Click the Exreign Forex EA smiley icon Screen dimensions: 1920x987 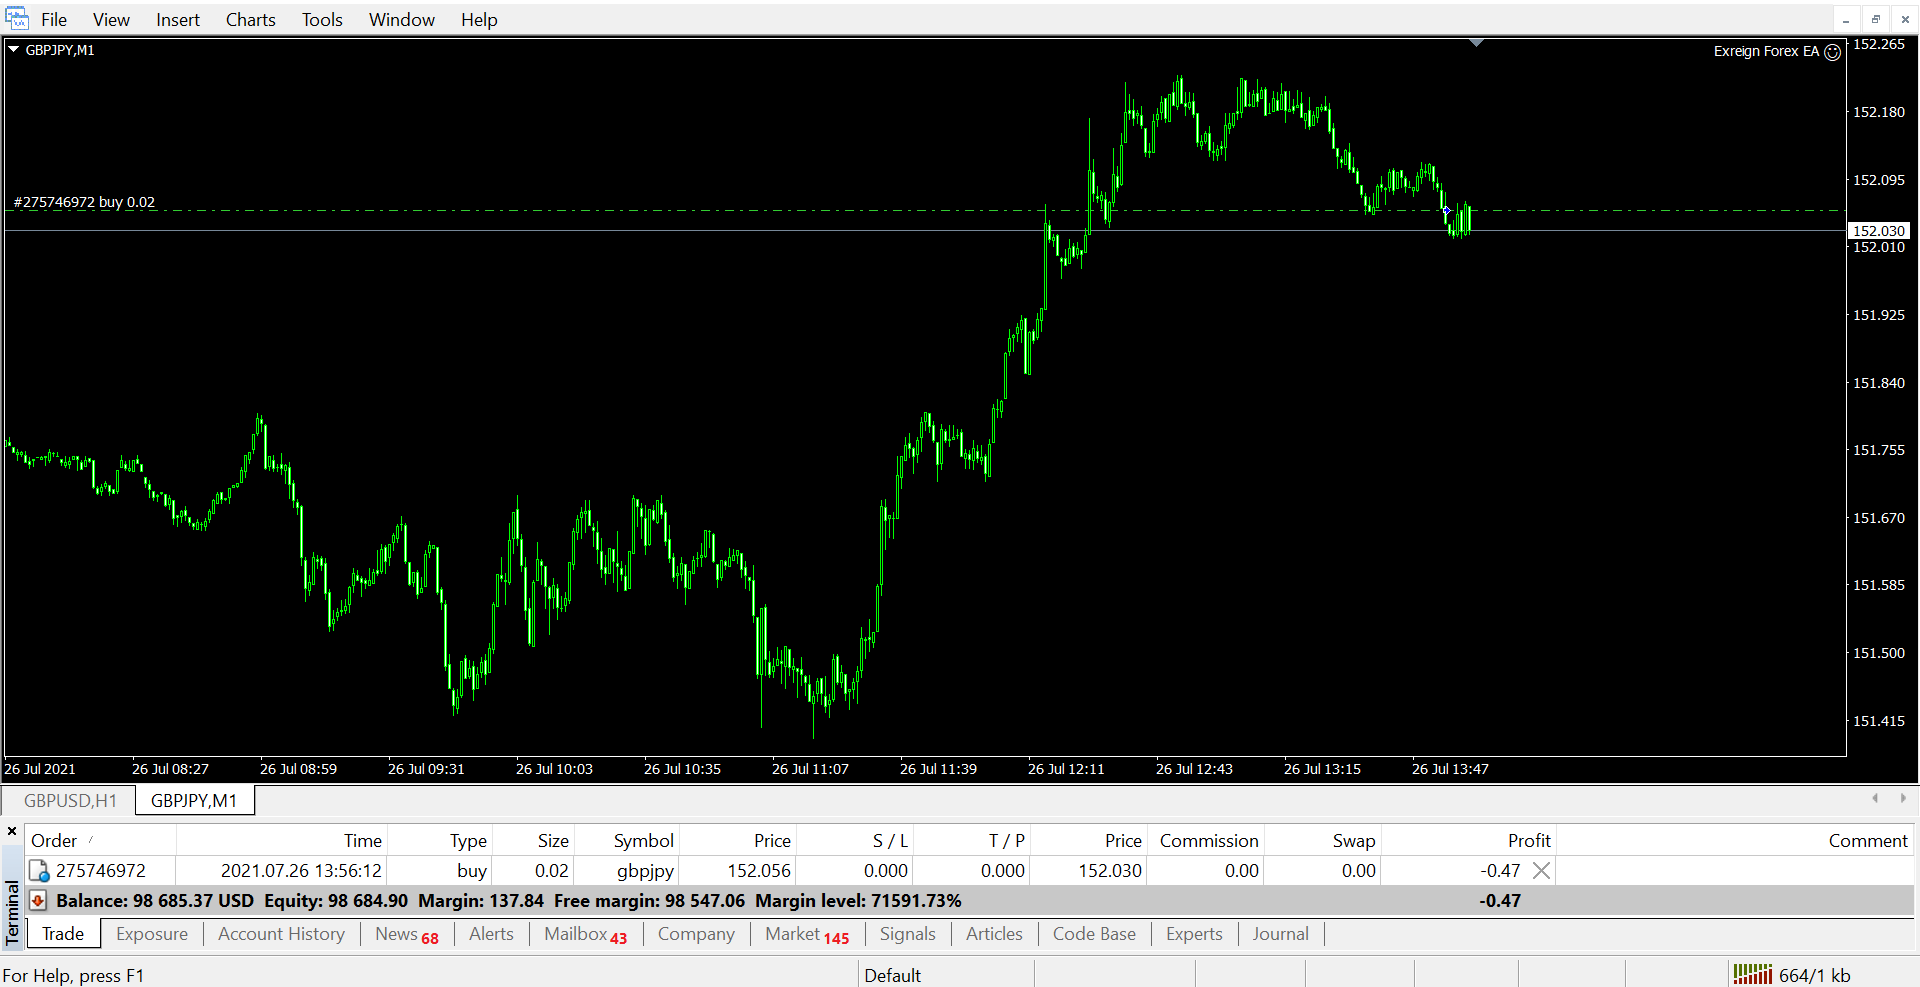pyautogui.click(x=1832, y=52)
